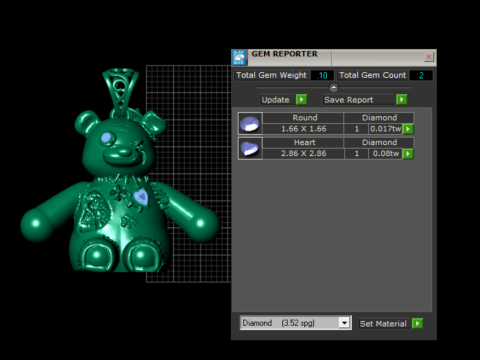Click the '1.66 X 1.66' size cell
This screenshot has height=360, width=480.
click(303, 129)
